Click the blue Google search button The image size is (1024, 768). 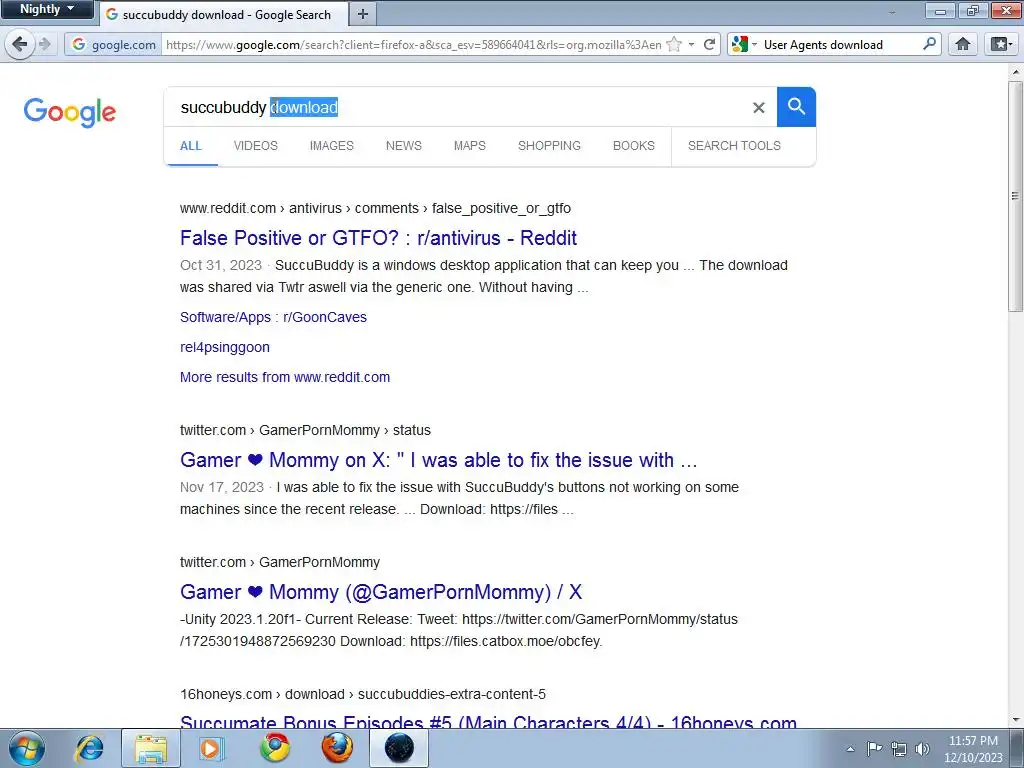[796, 106]
